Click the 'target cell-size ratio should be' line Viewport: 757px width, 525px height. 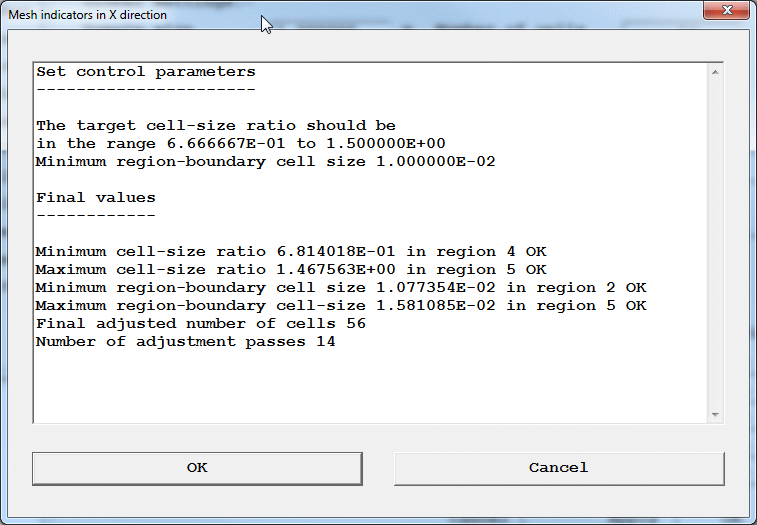(216, 126)
